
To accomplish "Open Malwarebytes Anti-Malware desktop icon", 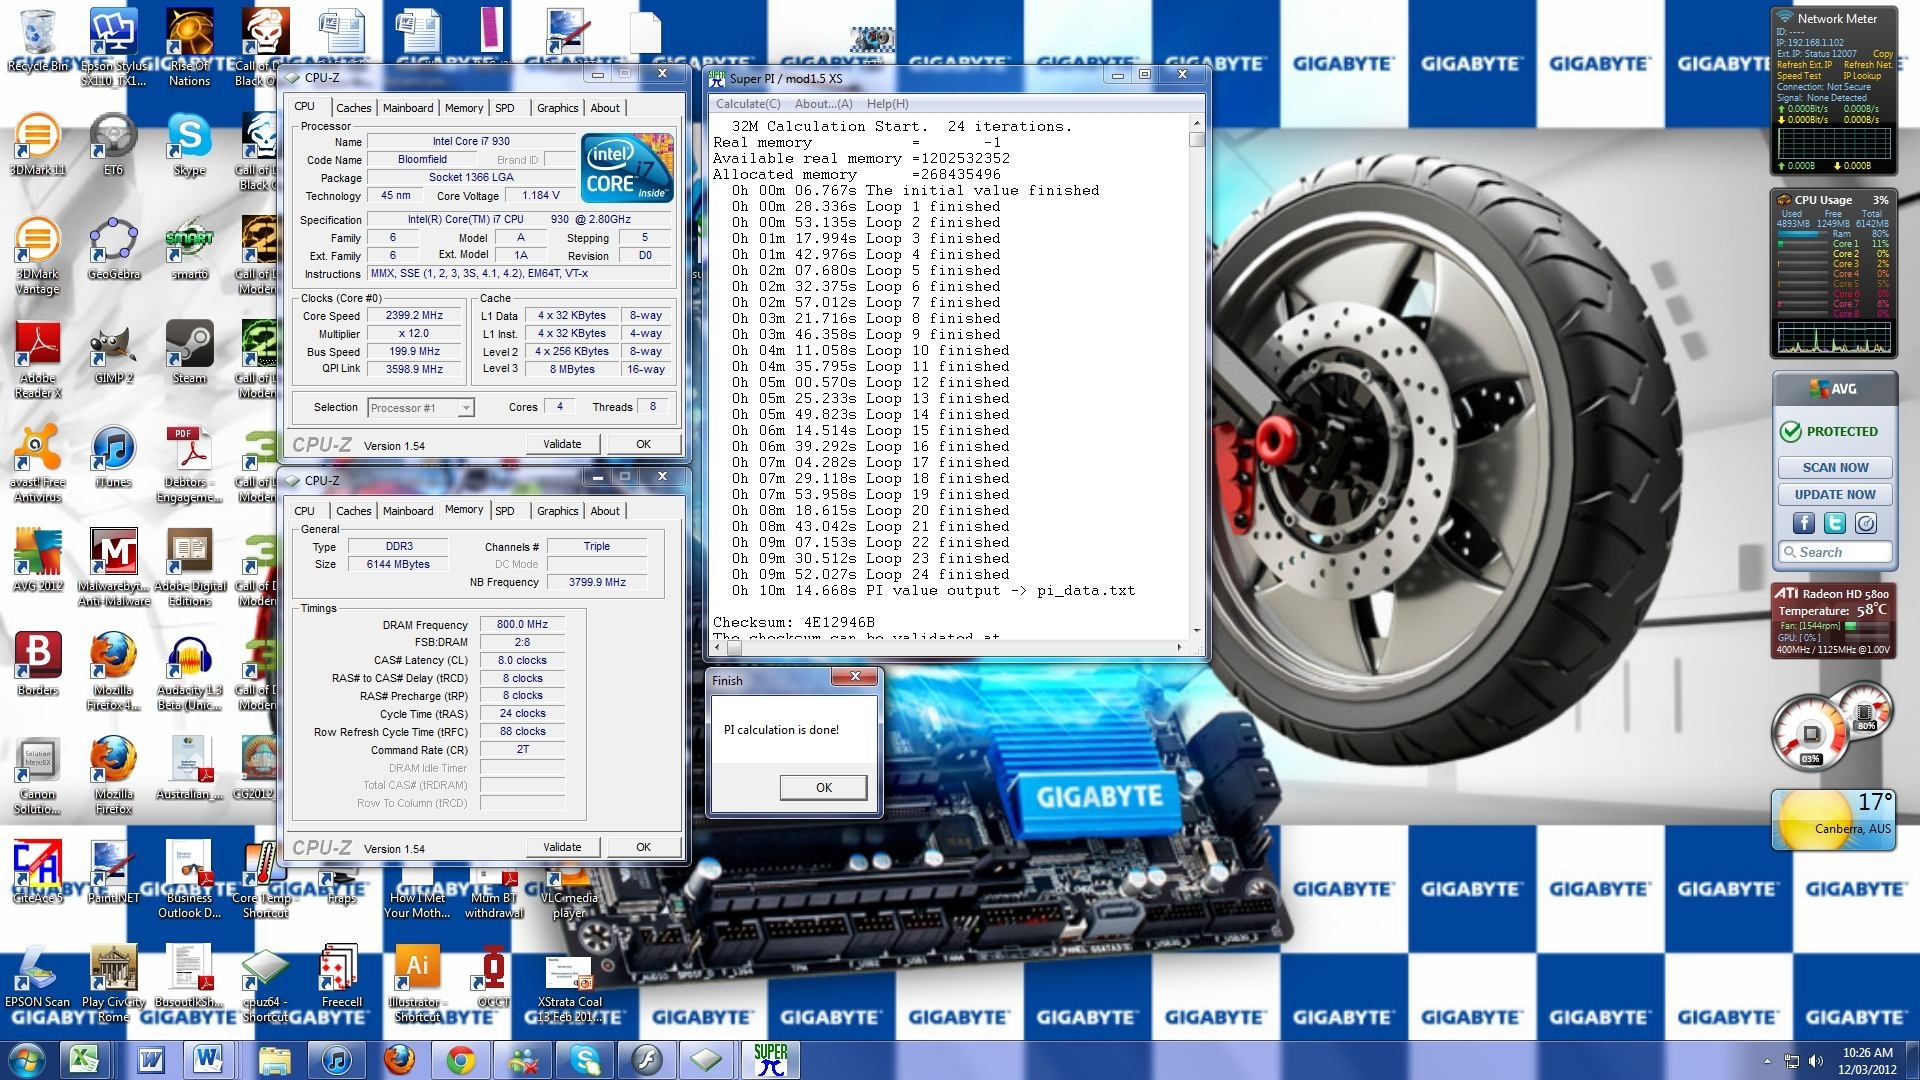I will click(113, 567).
